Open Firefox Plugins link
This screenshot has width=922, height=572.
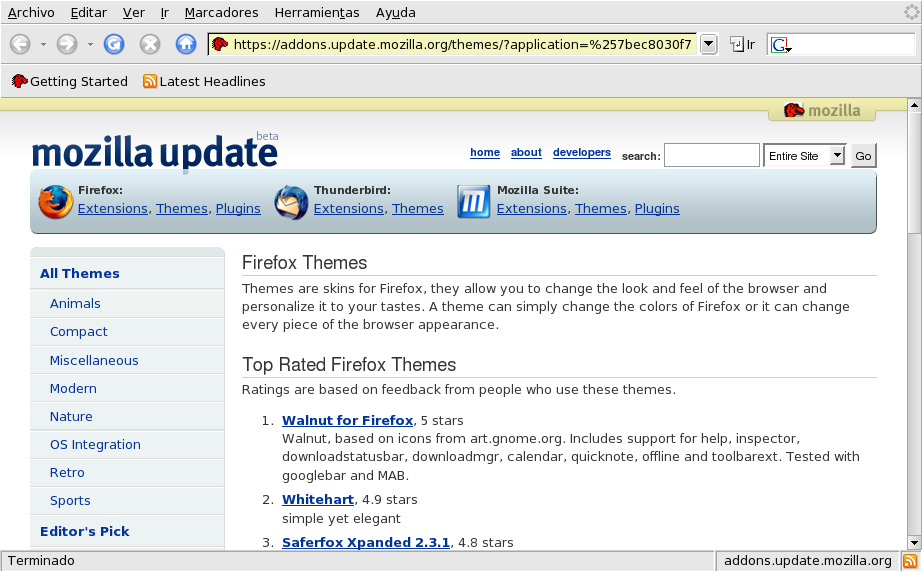(238, 209)
